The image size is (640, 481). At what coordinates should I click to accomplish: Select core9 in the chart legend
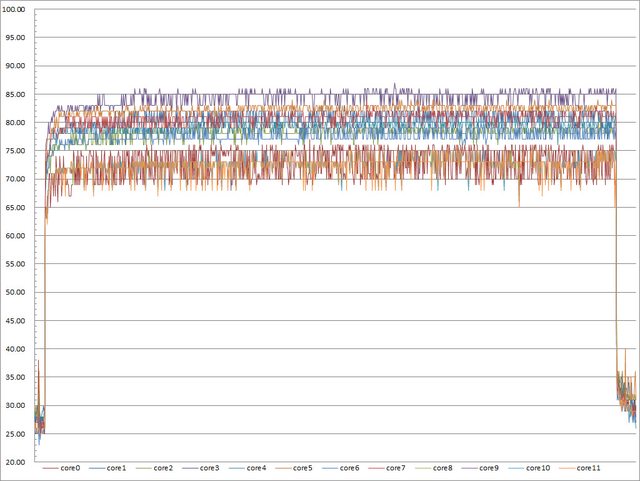coord(490,468)
